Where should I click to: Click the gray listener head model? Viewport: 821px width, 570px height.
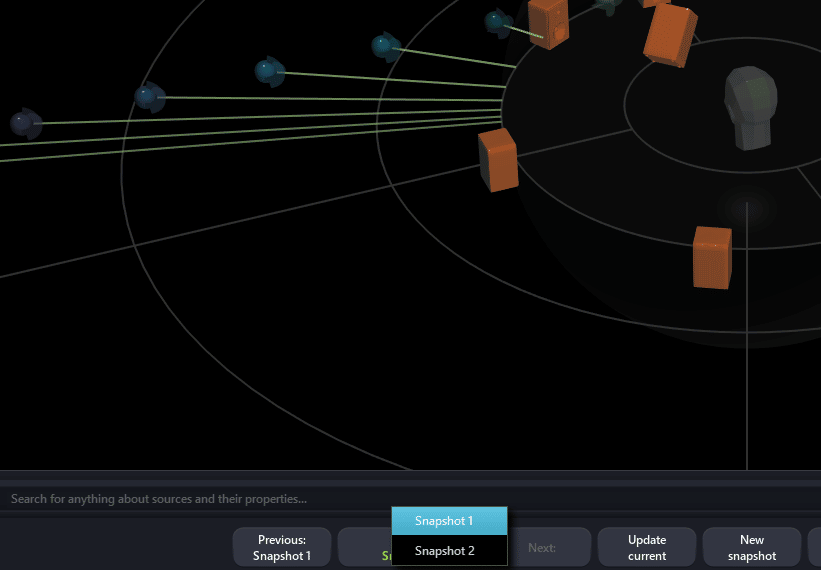(749, 108)
